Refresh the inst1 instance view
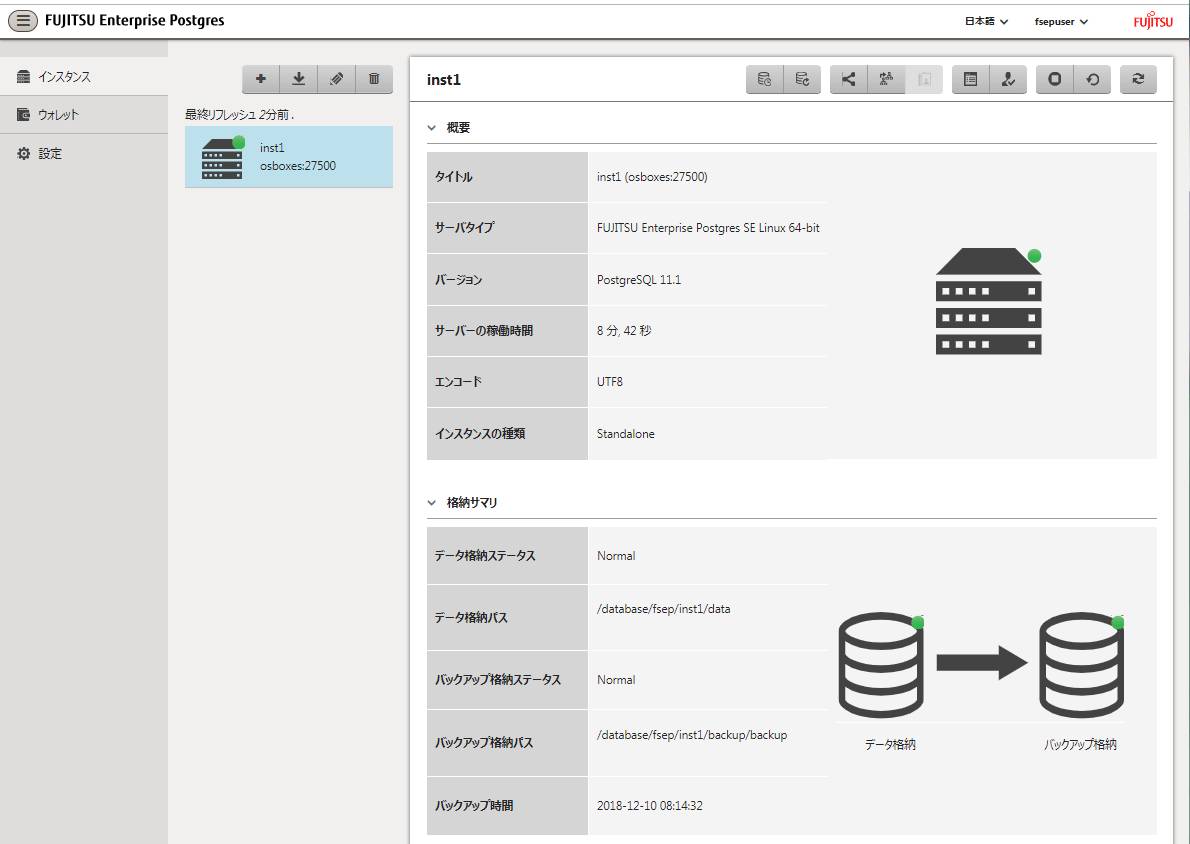 point(1138,79)
